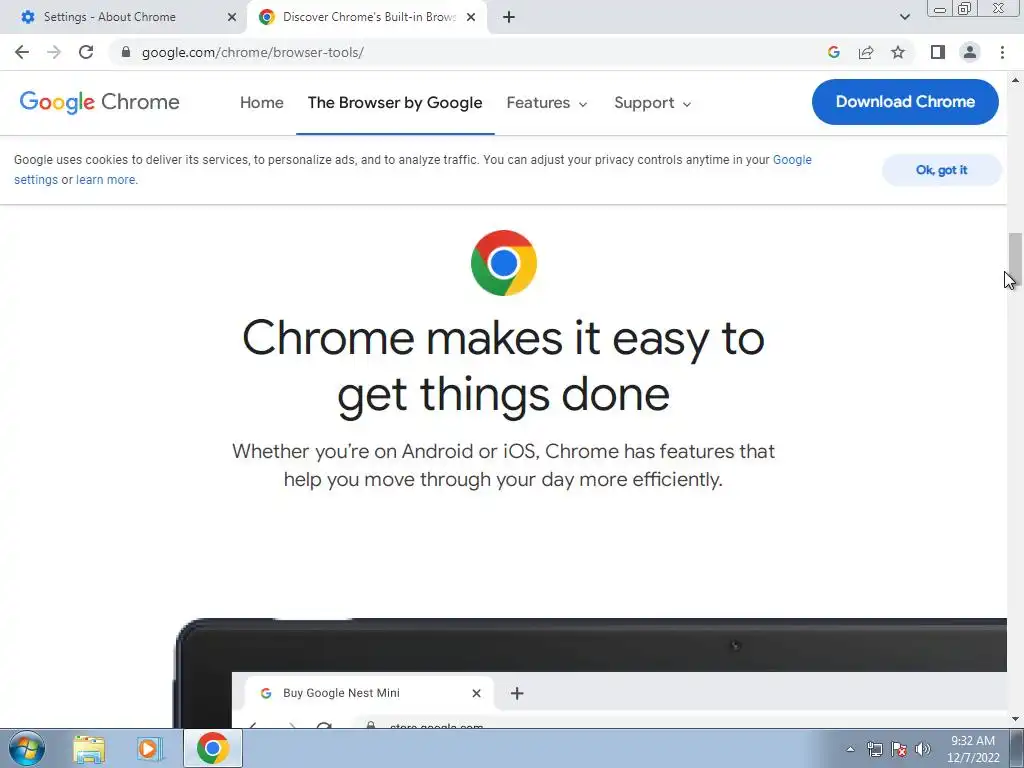The image size is (1024, 768).
Task: Dismiss cookies with Ok, got it
Action: pyautogui.click(x=941, y=170)
